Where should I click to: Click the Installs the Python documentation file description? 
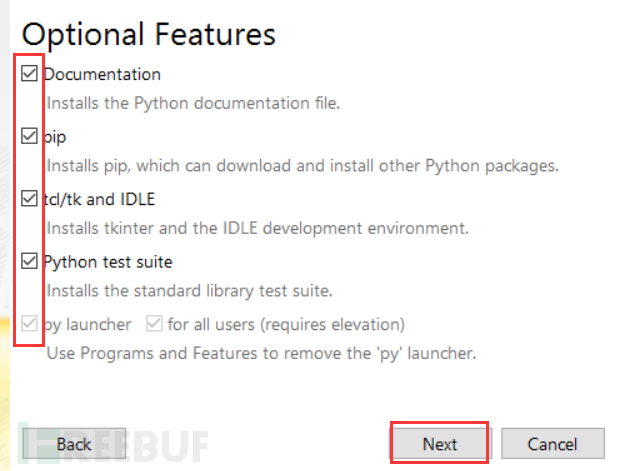[193, 103]
